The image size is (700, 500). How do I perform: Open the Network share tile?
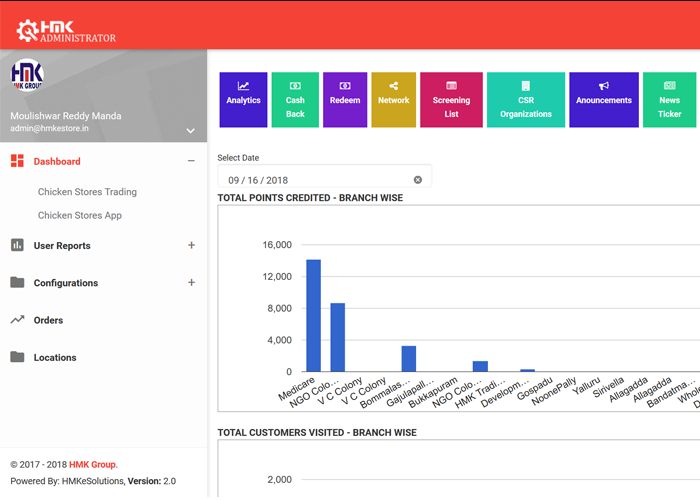(394, 99)
